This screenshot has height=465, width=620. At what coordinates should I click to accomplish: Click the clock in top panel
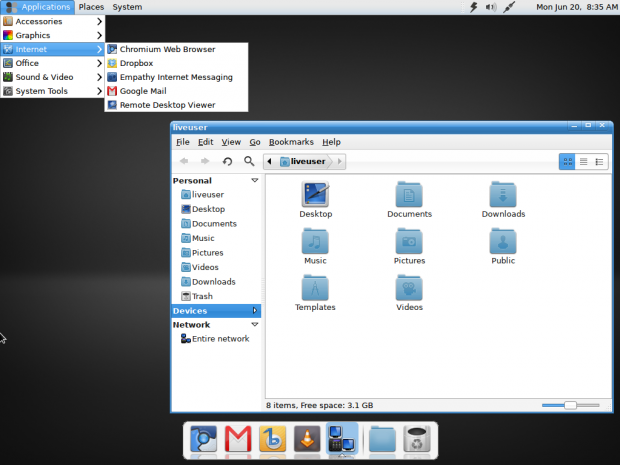[x=577, y=7]
